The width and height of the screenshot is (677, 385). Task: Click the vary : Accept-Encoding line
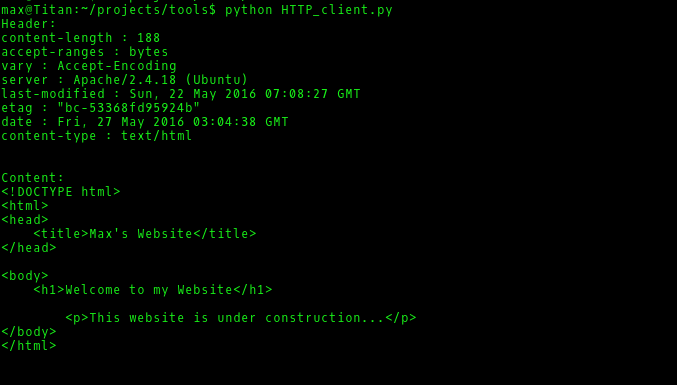(89, 66)
